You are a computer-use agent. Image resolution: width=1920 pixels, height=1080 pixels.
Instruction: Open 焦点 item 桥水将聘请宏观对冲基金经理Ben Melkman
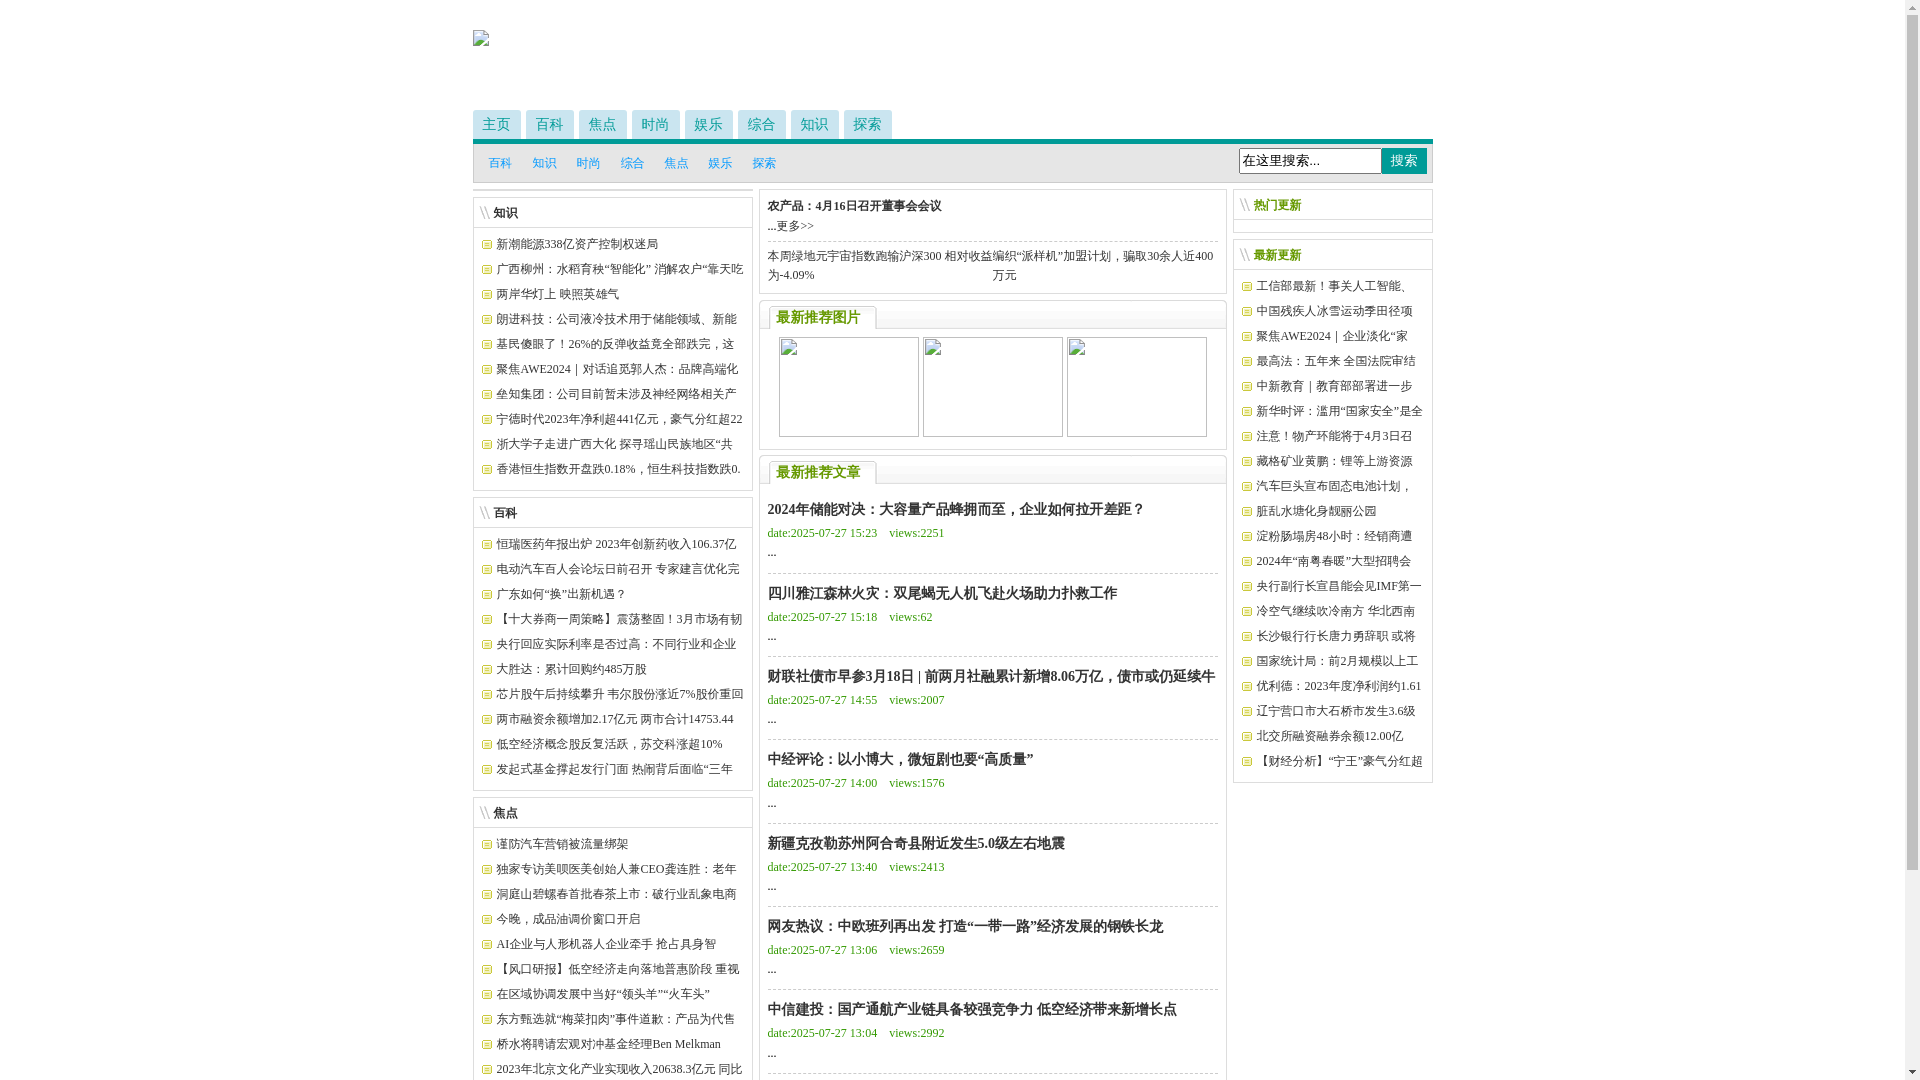tap(608, 1044)
